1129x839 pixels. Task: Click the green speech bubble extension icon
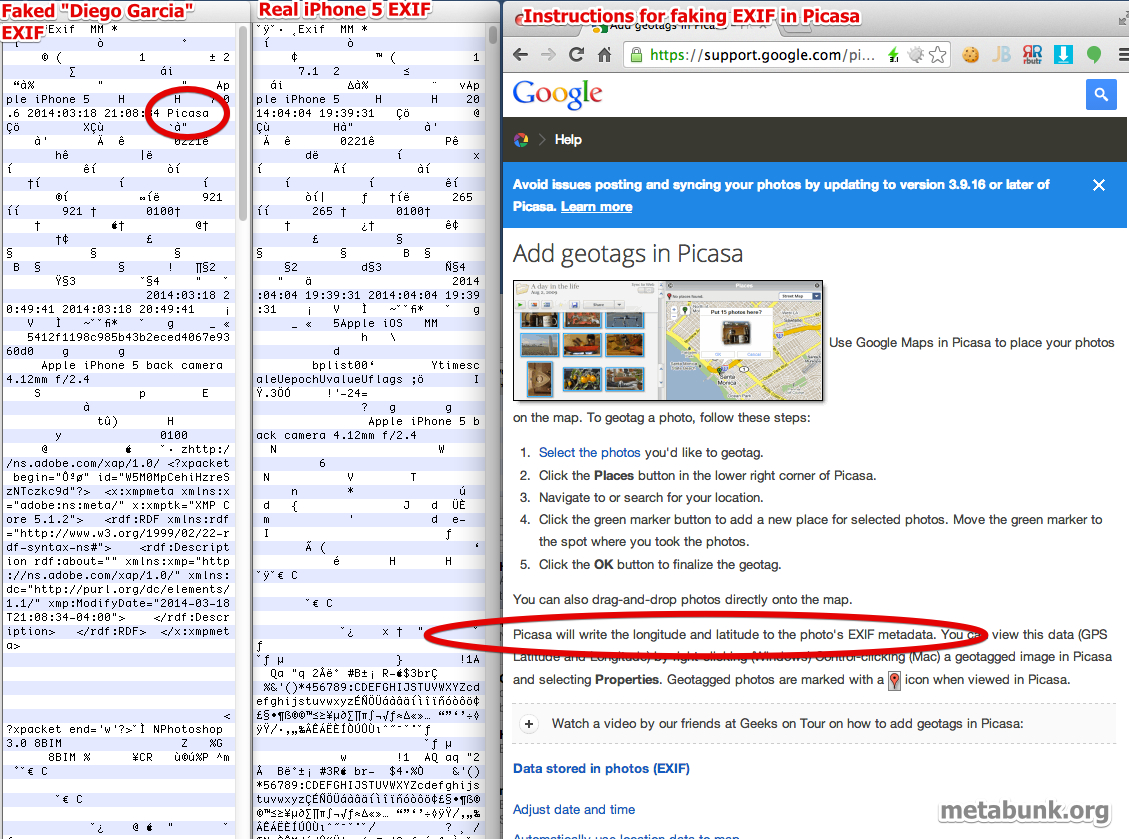(x=1094, y=55)
